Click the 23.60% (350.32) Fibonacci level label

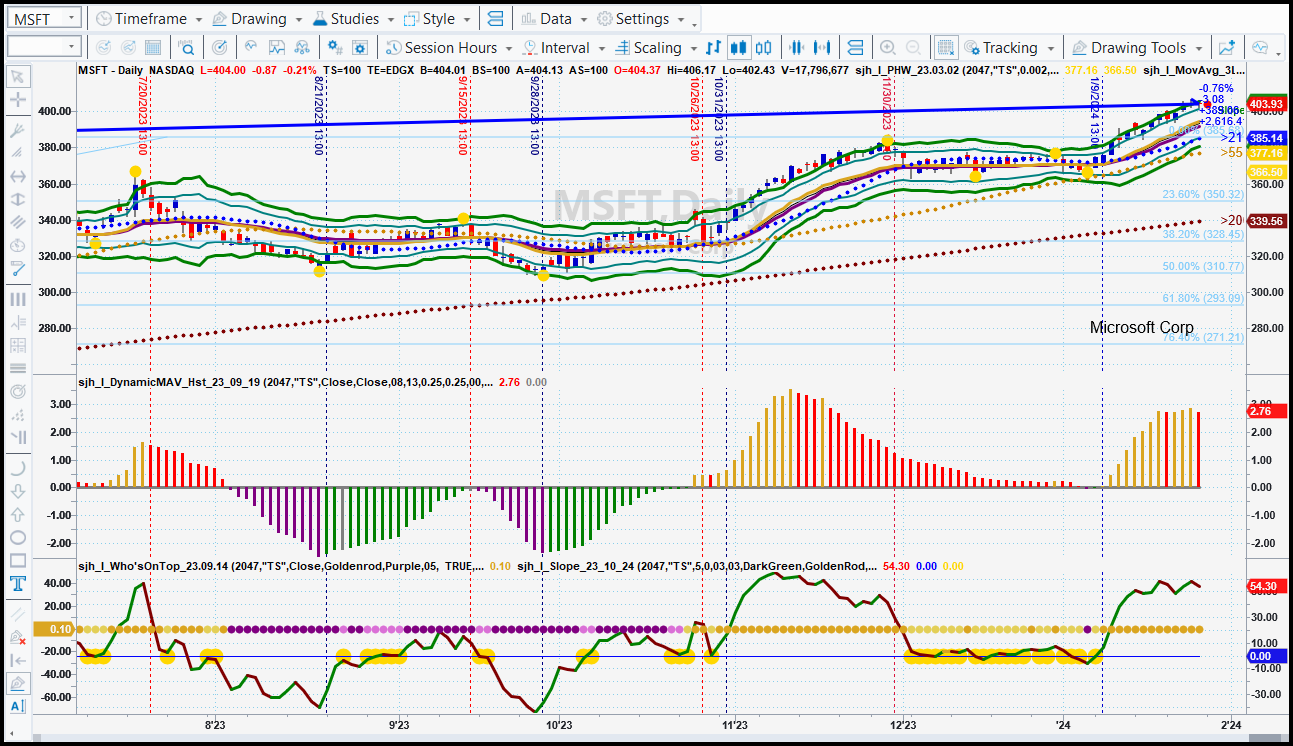click(x=1203, y=195)
